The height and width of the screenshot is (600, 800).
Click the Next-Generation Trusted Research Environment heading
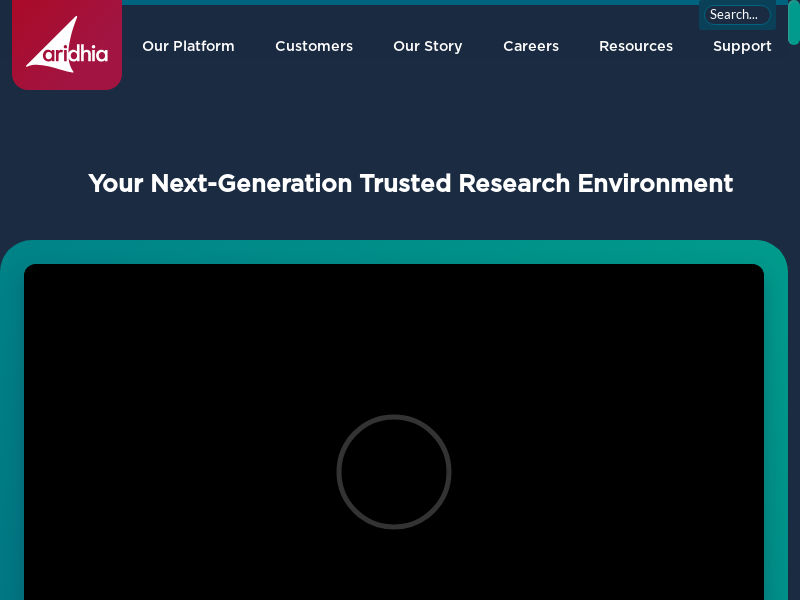410,184
